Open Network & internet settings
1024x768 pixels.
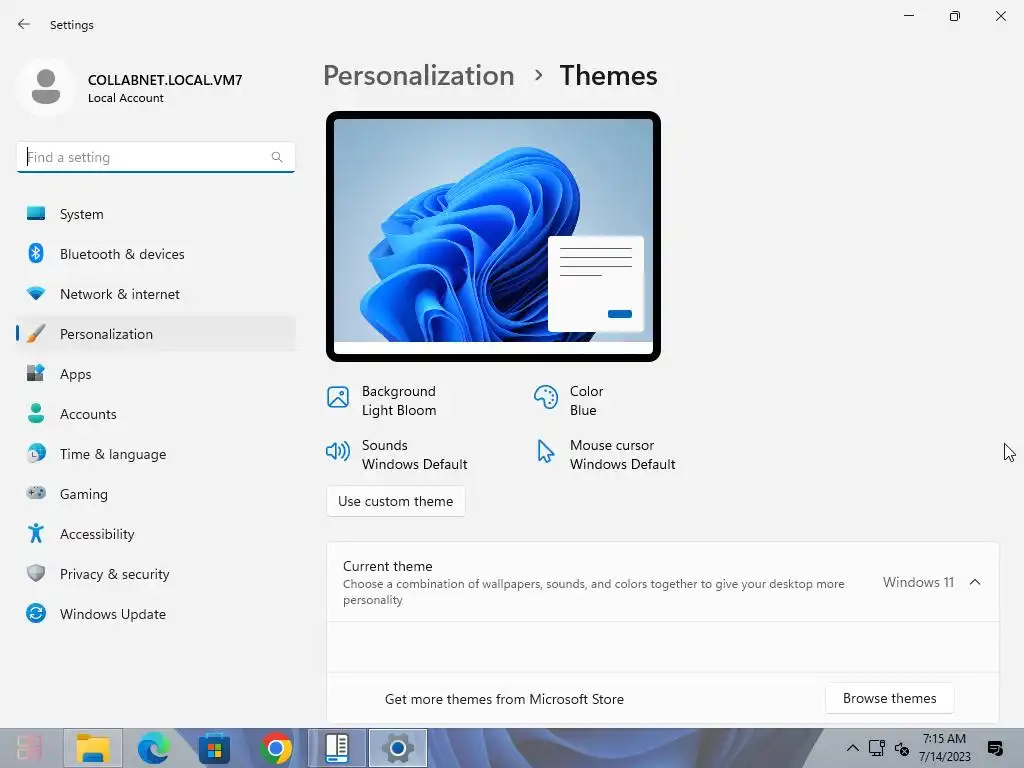pyautogui.click(x=155, y=294)
